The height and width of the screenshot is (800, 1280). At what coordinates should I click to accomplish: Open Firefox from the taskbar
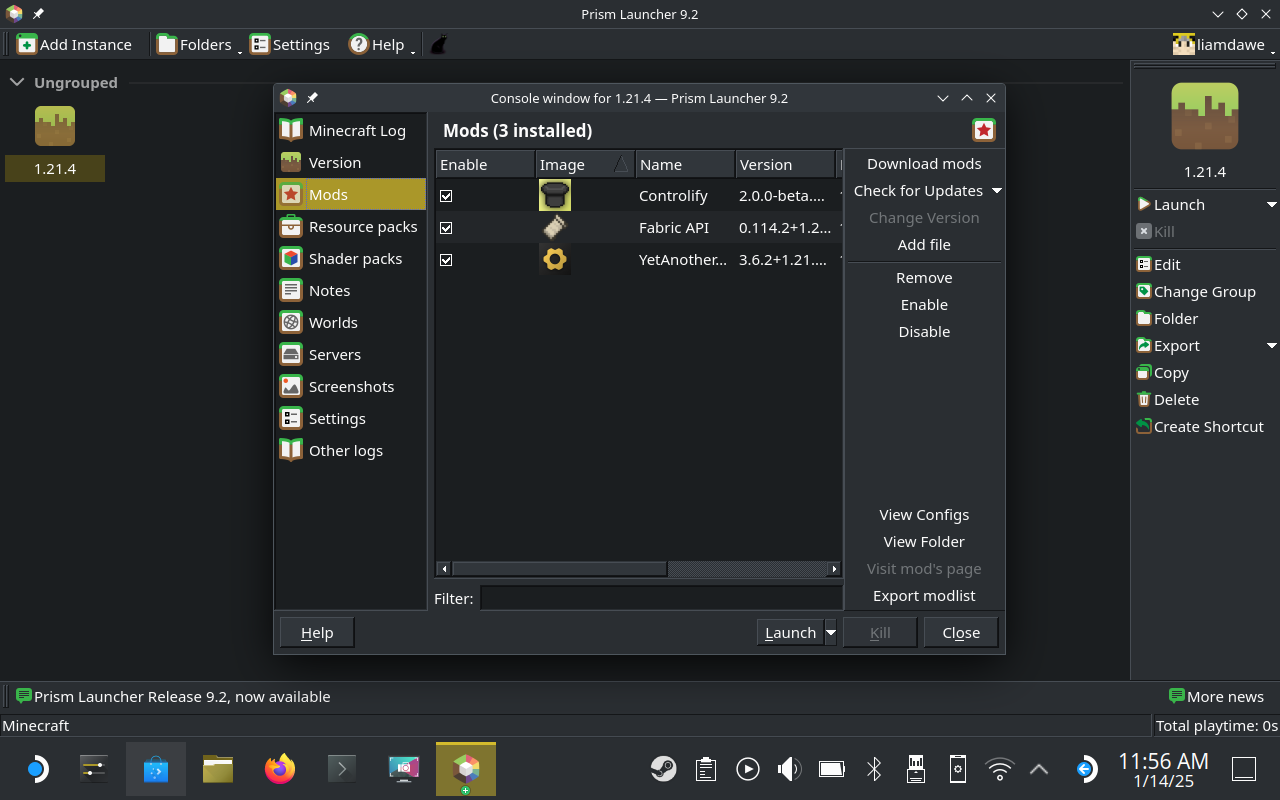(280, 768)
